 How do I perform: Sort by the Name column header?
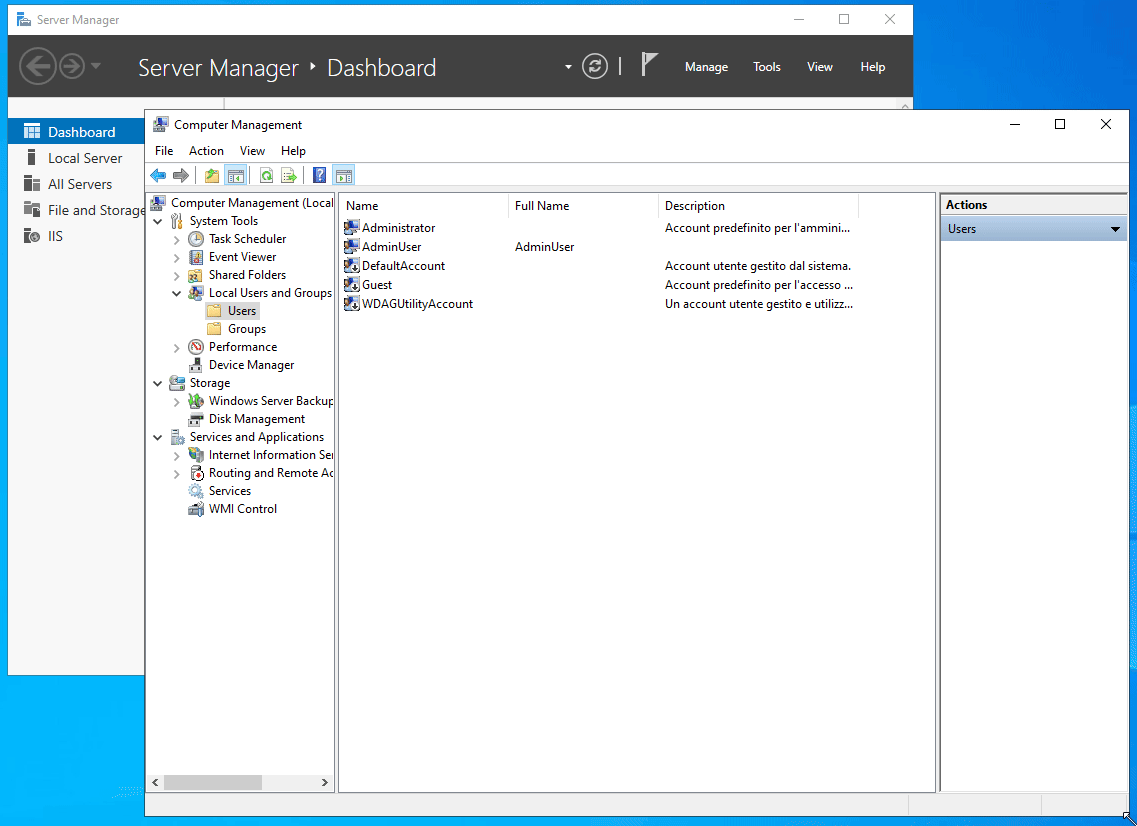point(423,206)
